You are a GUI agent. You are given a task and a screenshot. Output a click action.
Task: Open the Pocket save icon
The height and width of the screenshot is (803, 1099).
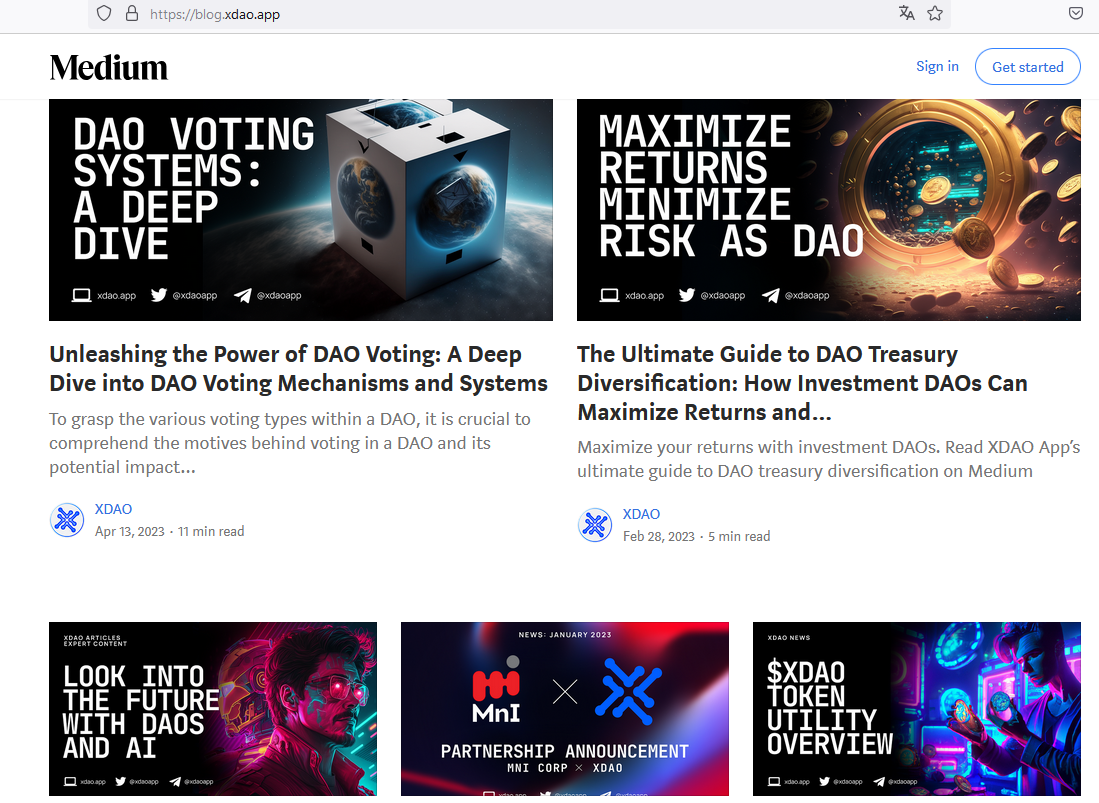(x=1076, y=13)
